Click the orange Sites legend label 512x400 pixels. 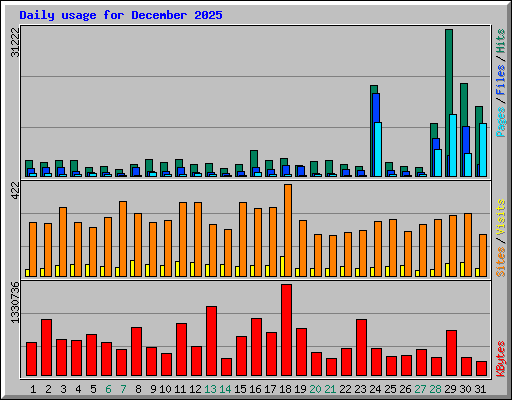[x=501, y=262]
